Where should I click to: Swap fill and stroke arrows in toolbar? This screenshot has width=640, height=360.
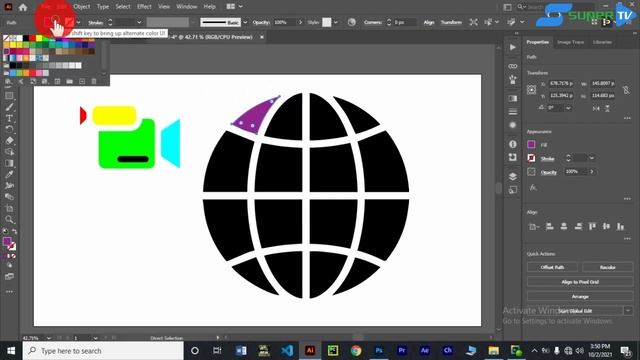(x=14, y=231)
